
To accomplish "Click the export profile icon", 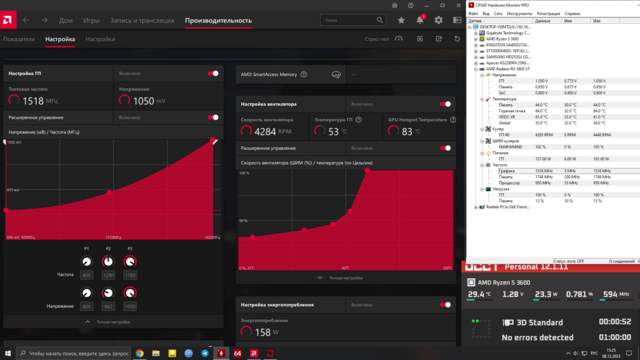I will 439,39.
